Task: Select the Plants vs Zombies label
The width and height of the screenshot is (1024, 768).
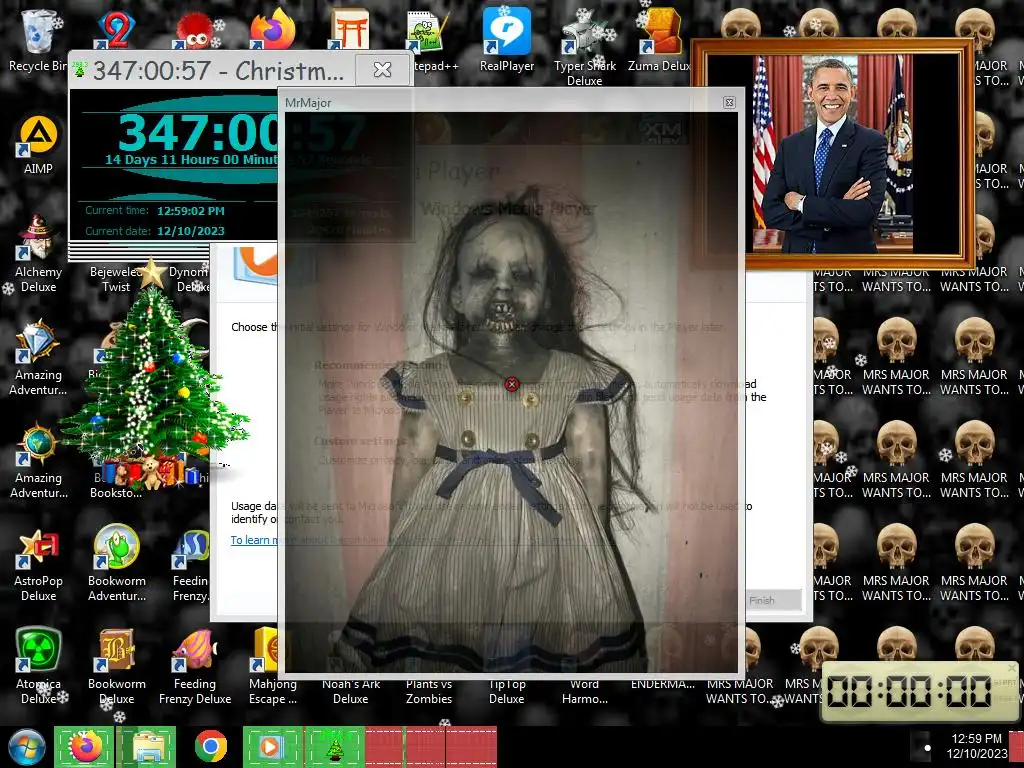Action: pyautogui.click(x=429, y=691)
